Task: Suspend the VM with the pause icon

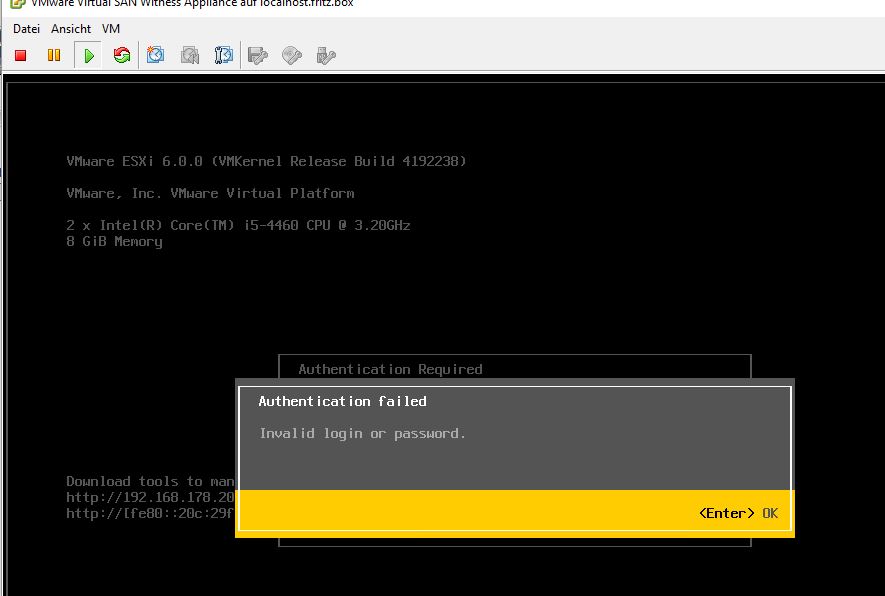Action: (x=54, y=56)
